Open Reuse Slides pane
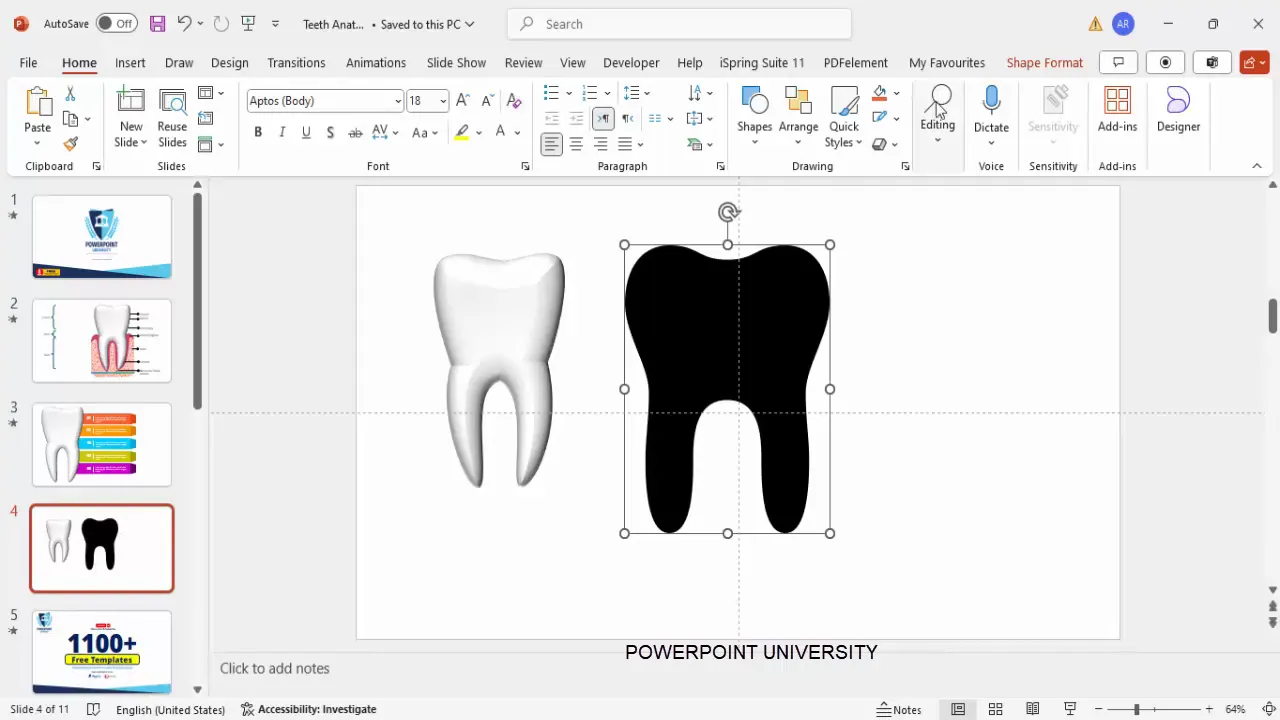This screenshot has height=720, width=1280. pyautogui.click(x=172, y=118)
